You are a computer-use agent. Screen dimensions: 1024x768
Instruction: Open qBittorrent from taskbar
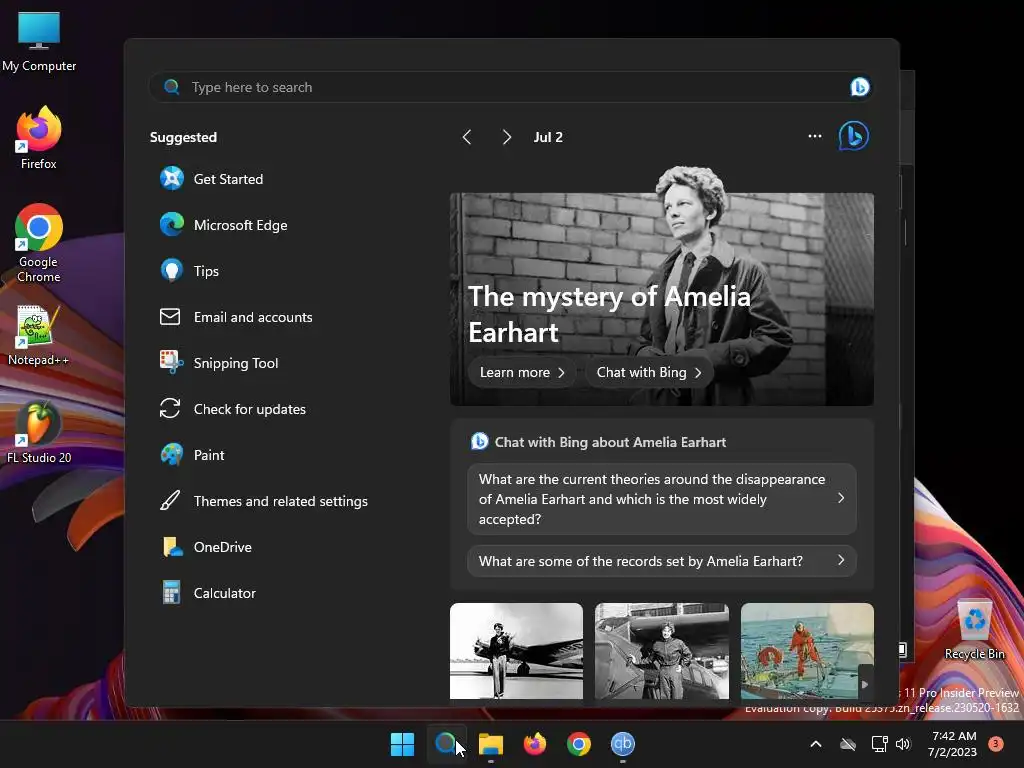click(622, 744)
